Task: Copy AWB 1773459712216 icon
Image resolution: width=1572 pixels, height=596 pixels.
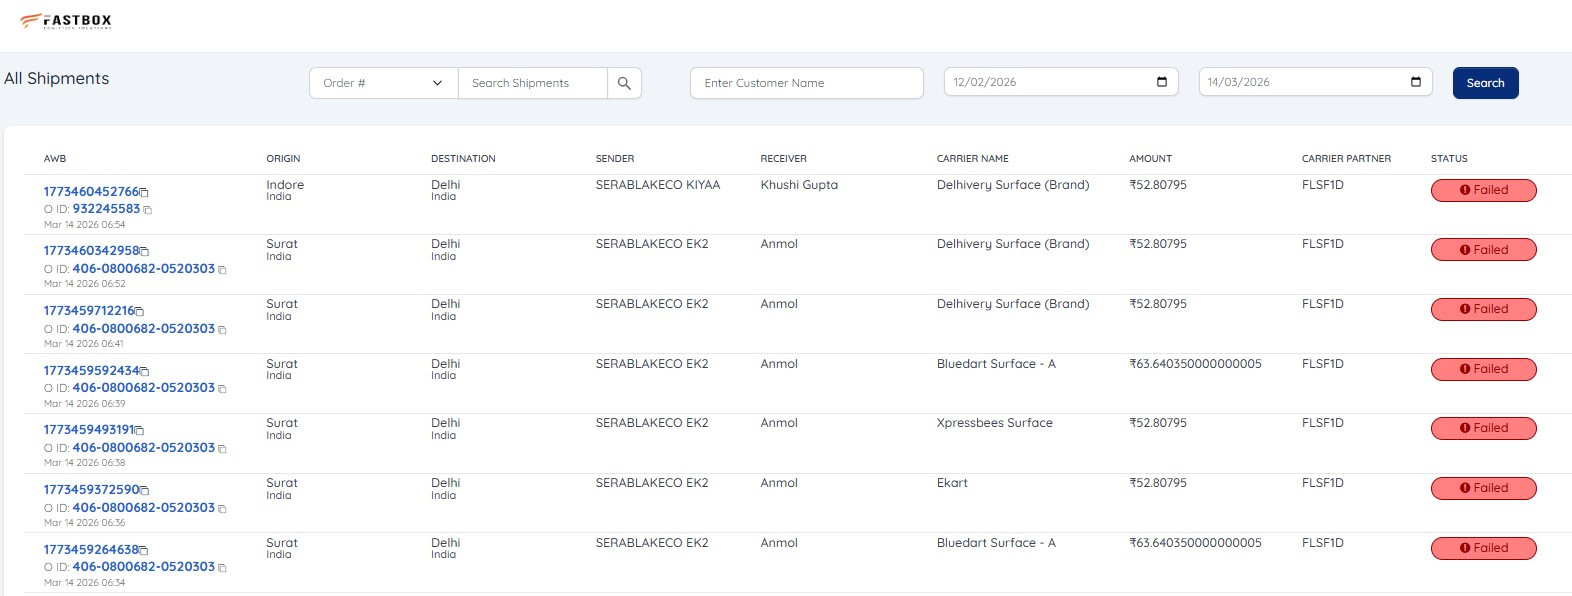Action: (x=139, y=312)
